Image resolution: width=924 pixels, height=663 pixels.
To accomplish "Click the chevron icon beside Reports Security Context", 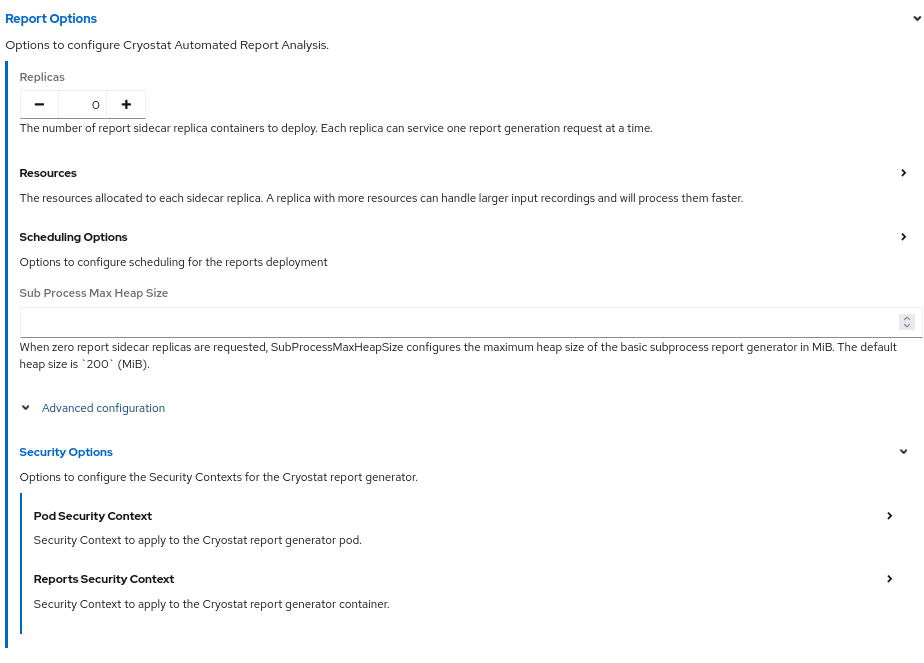I will (x=889, y=578).
